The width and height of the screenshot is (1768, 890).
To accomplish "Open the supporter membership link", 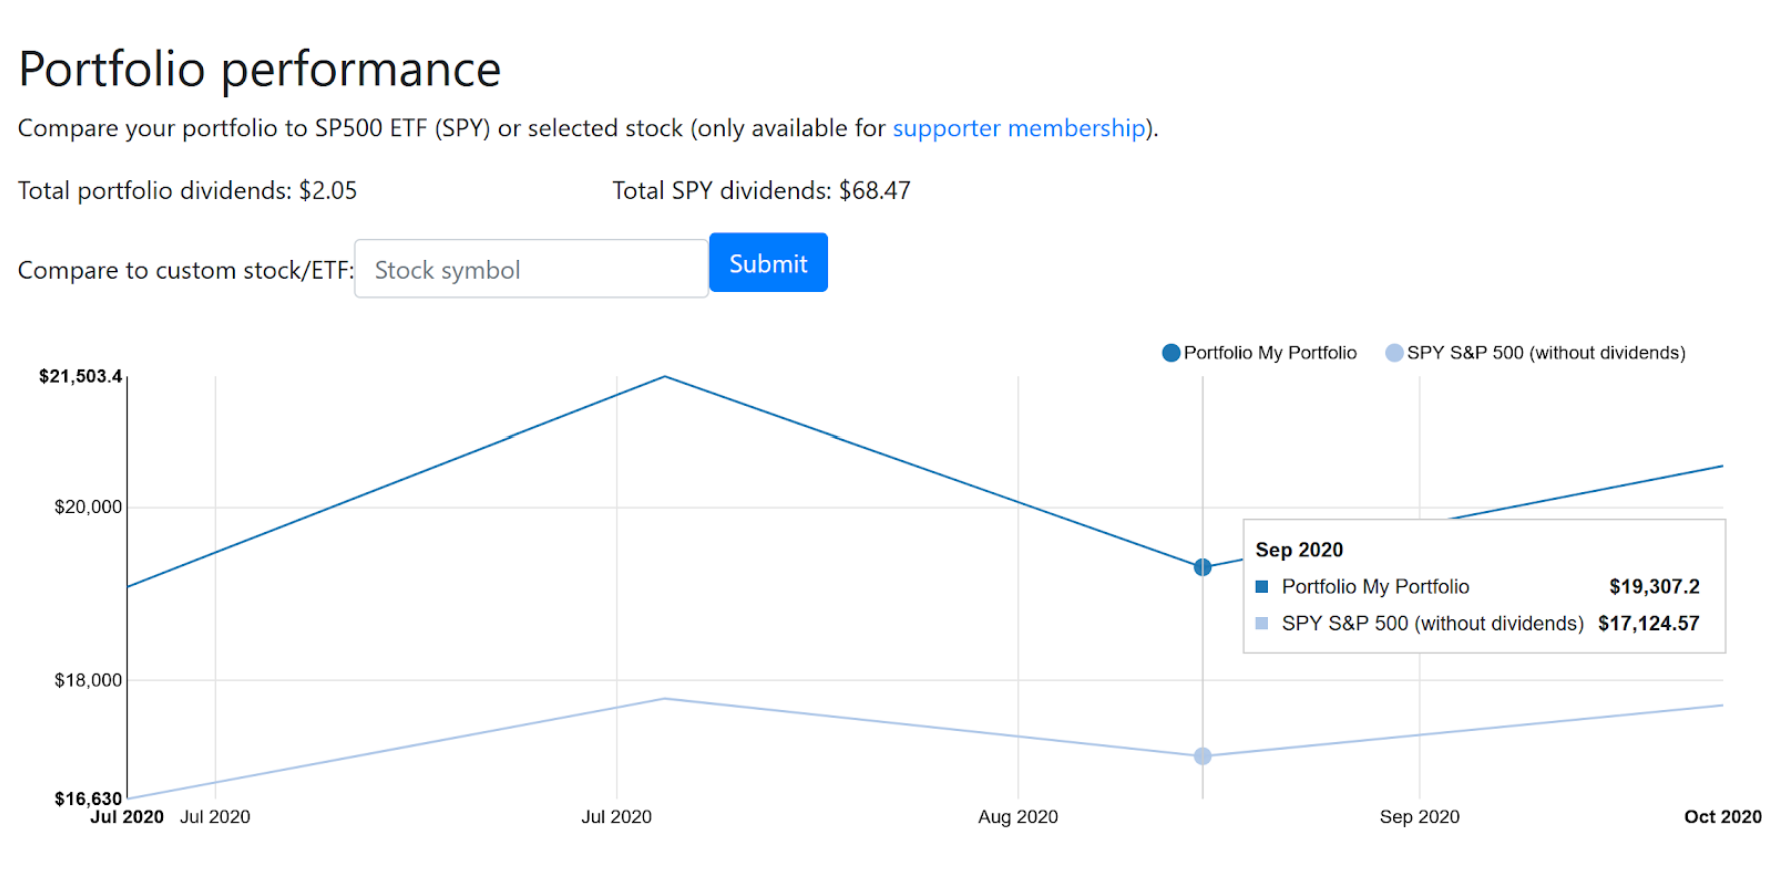I will tap(1019, 128).
